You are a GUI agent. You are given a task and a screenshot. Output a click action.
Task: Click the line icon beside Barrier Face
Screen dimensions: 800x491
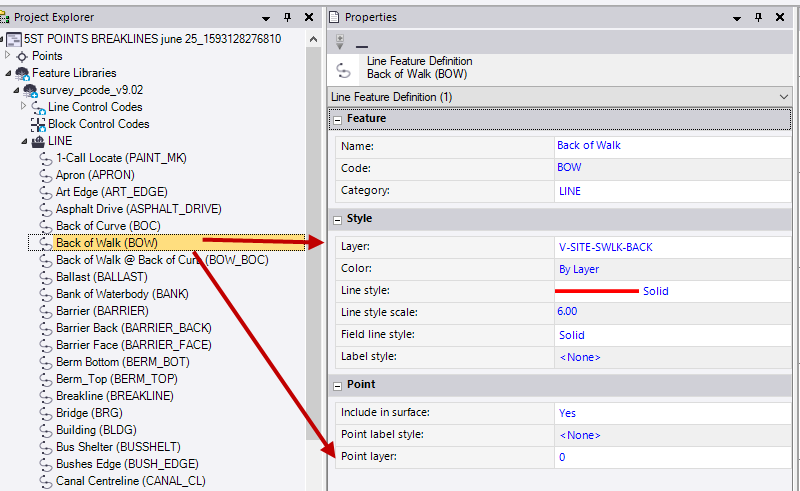46,346
